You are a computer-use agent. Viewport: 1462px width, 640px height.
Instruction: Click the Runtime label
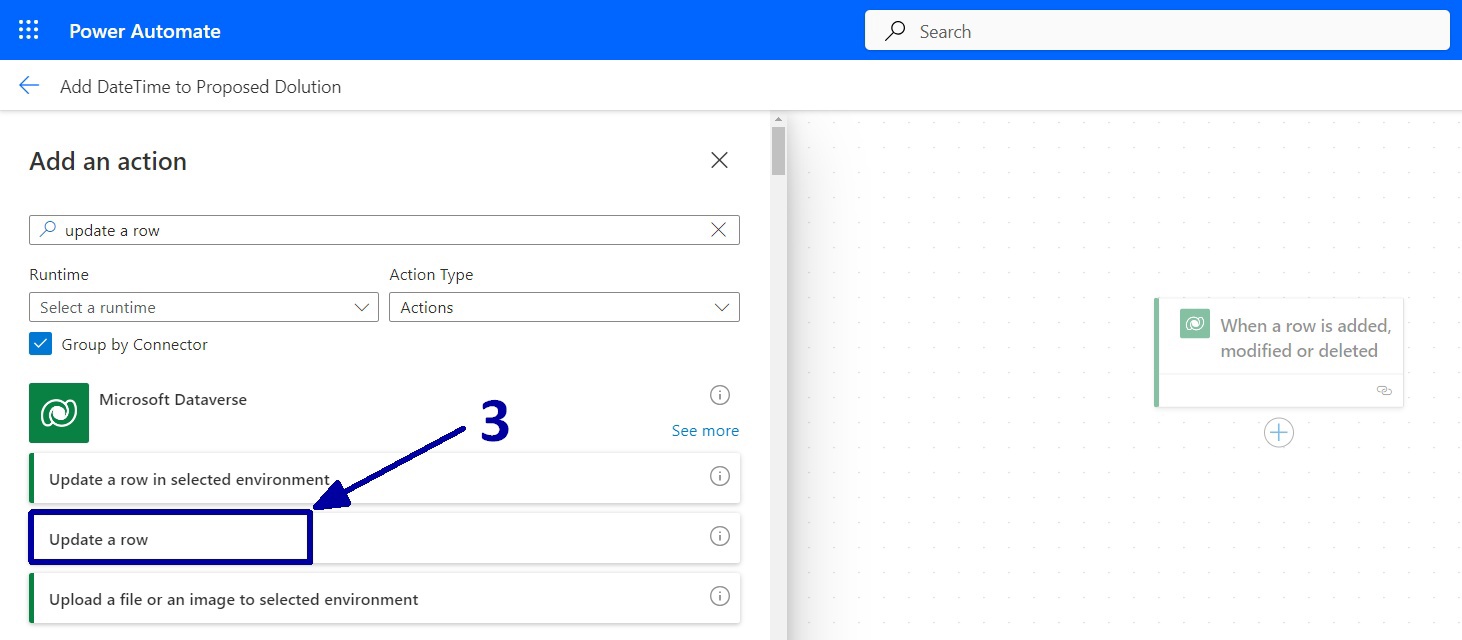pyautogui.click(x=59, y=274)
